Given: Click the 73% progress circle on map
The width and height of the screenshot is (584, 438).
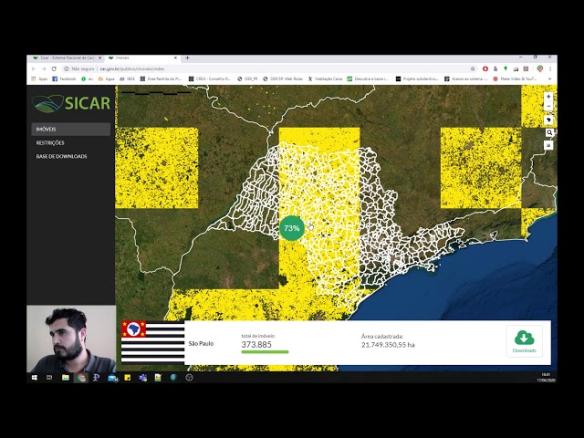Looking at the screenshot, I should pyautogui.click(x=292, y=228).
